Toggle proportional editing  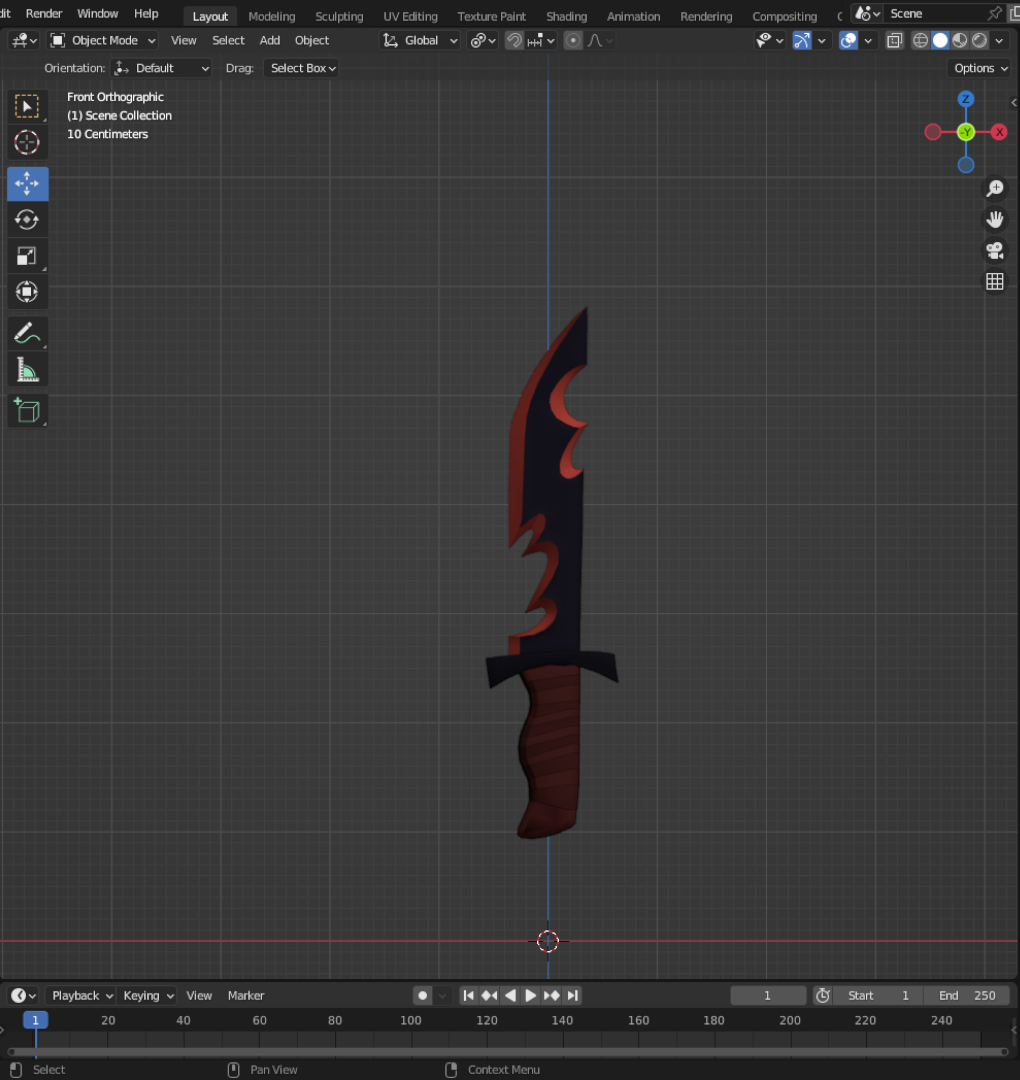tap(572, 41)
